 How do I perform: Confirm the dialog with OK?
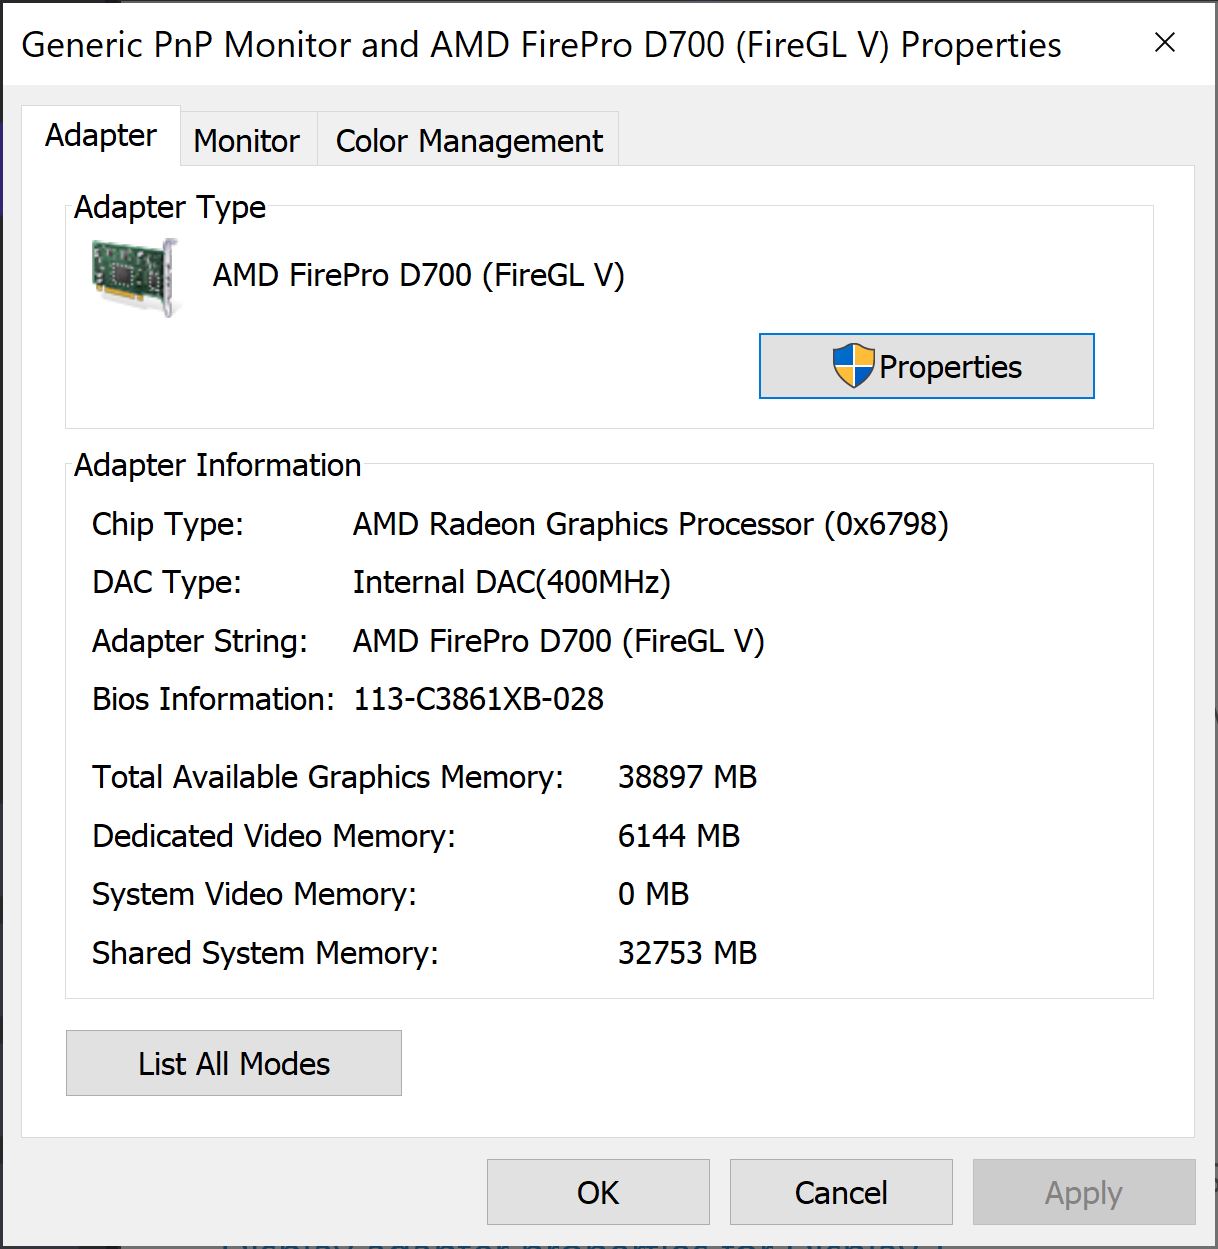598,1192
